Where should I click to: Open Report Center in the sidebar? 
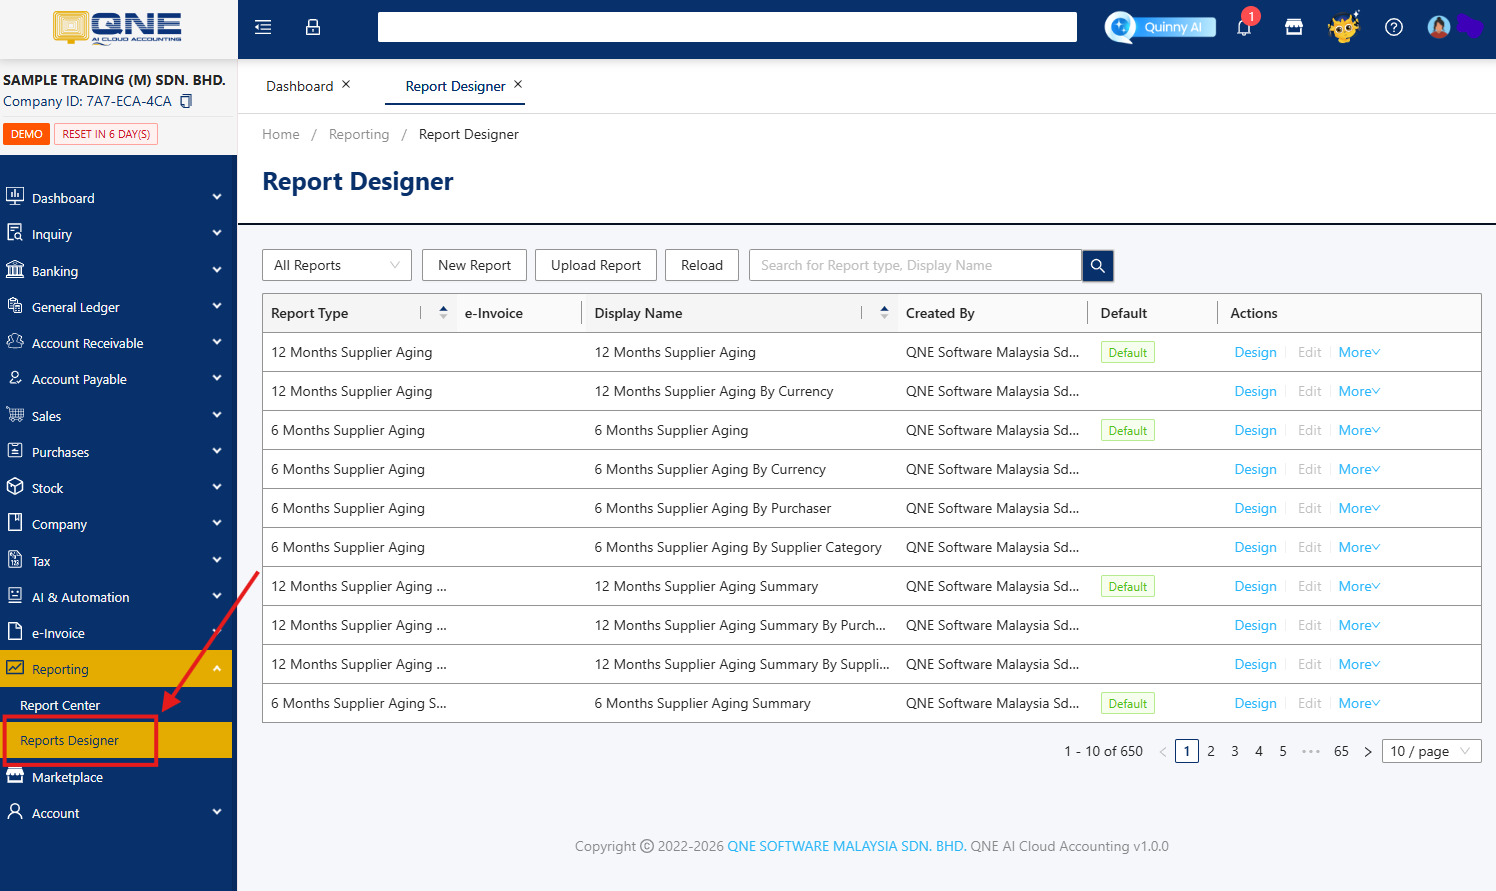pos(60,705)
